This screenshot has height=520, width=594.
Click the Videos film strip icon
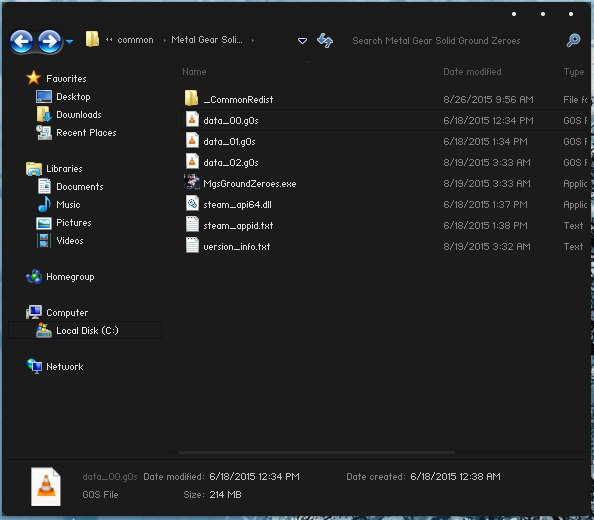point(44,240)
